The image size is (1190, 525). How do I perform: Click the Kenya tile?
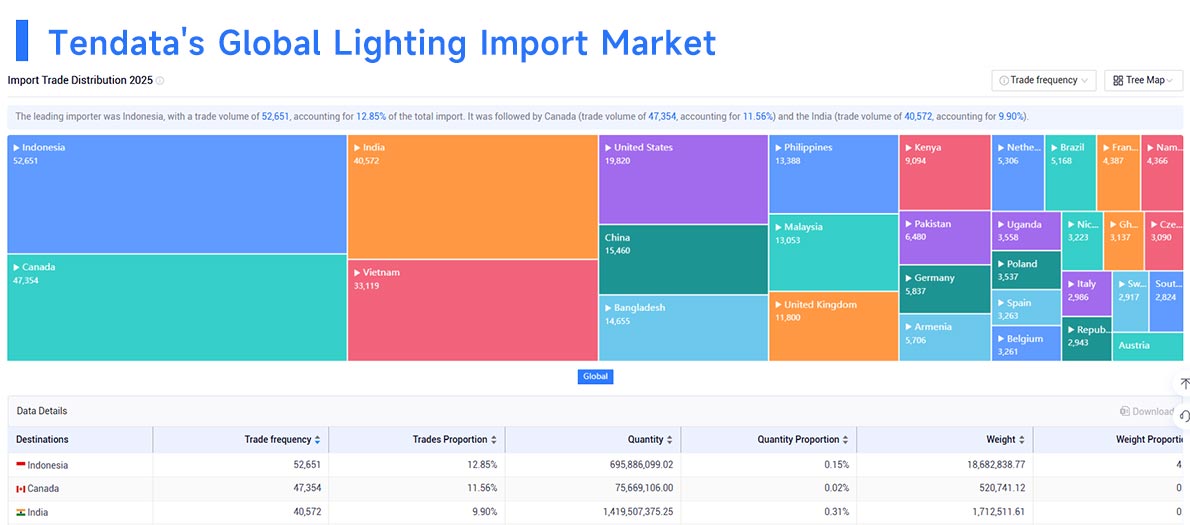click(945, 173)
